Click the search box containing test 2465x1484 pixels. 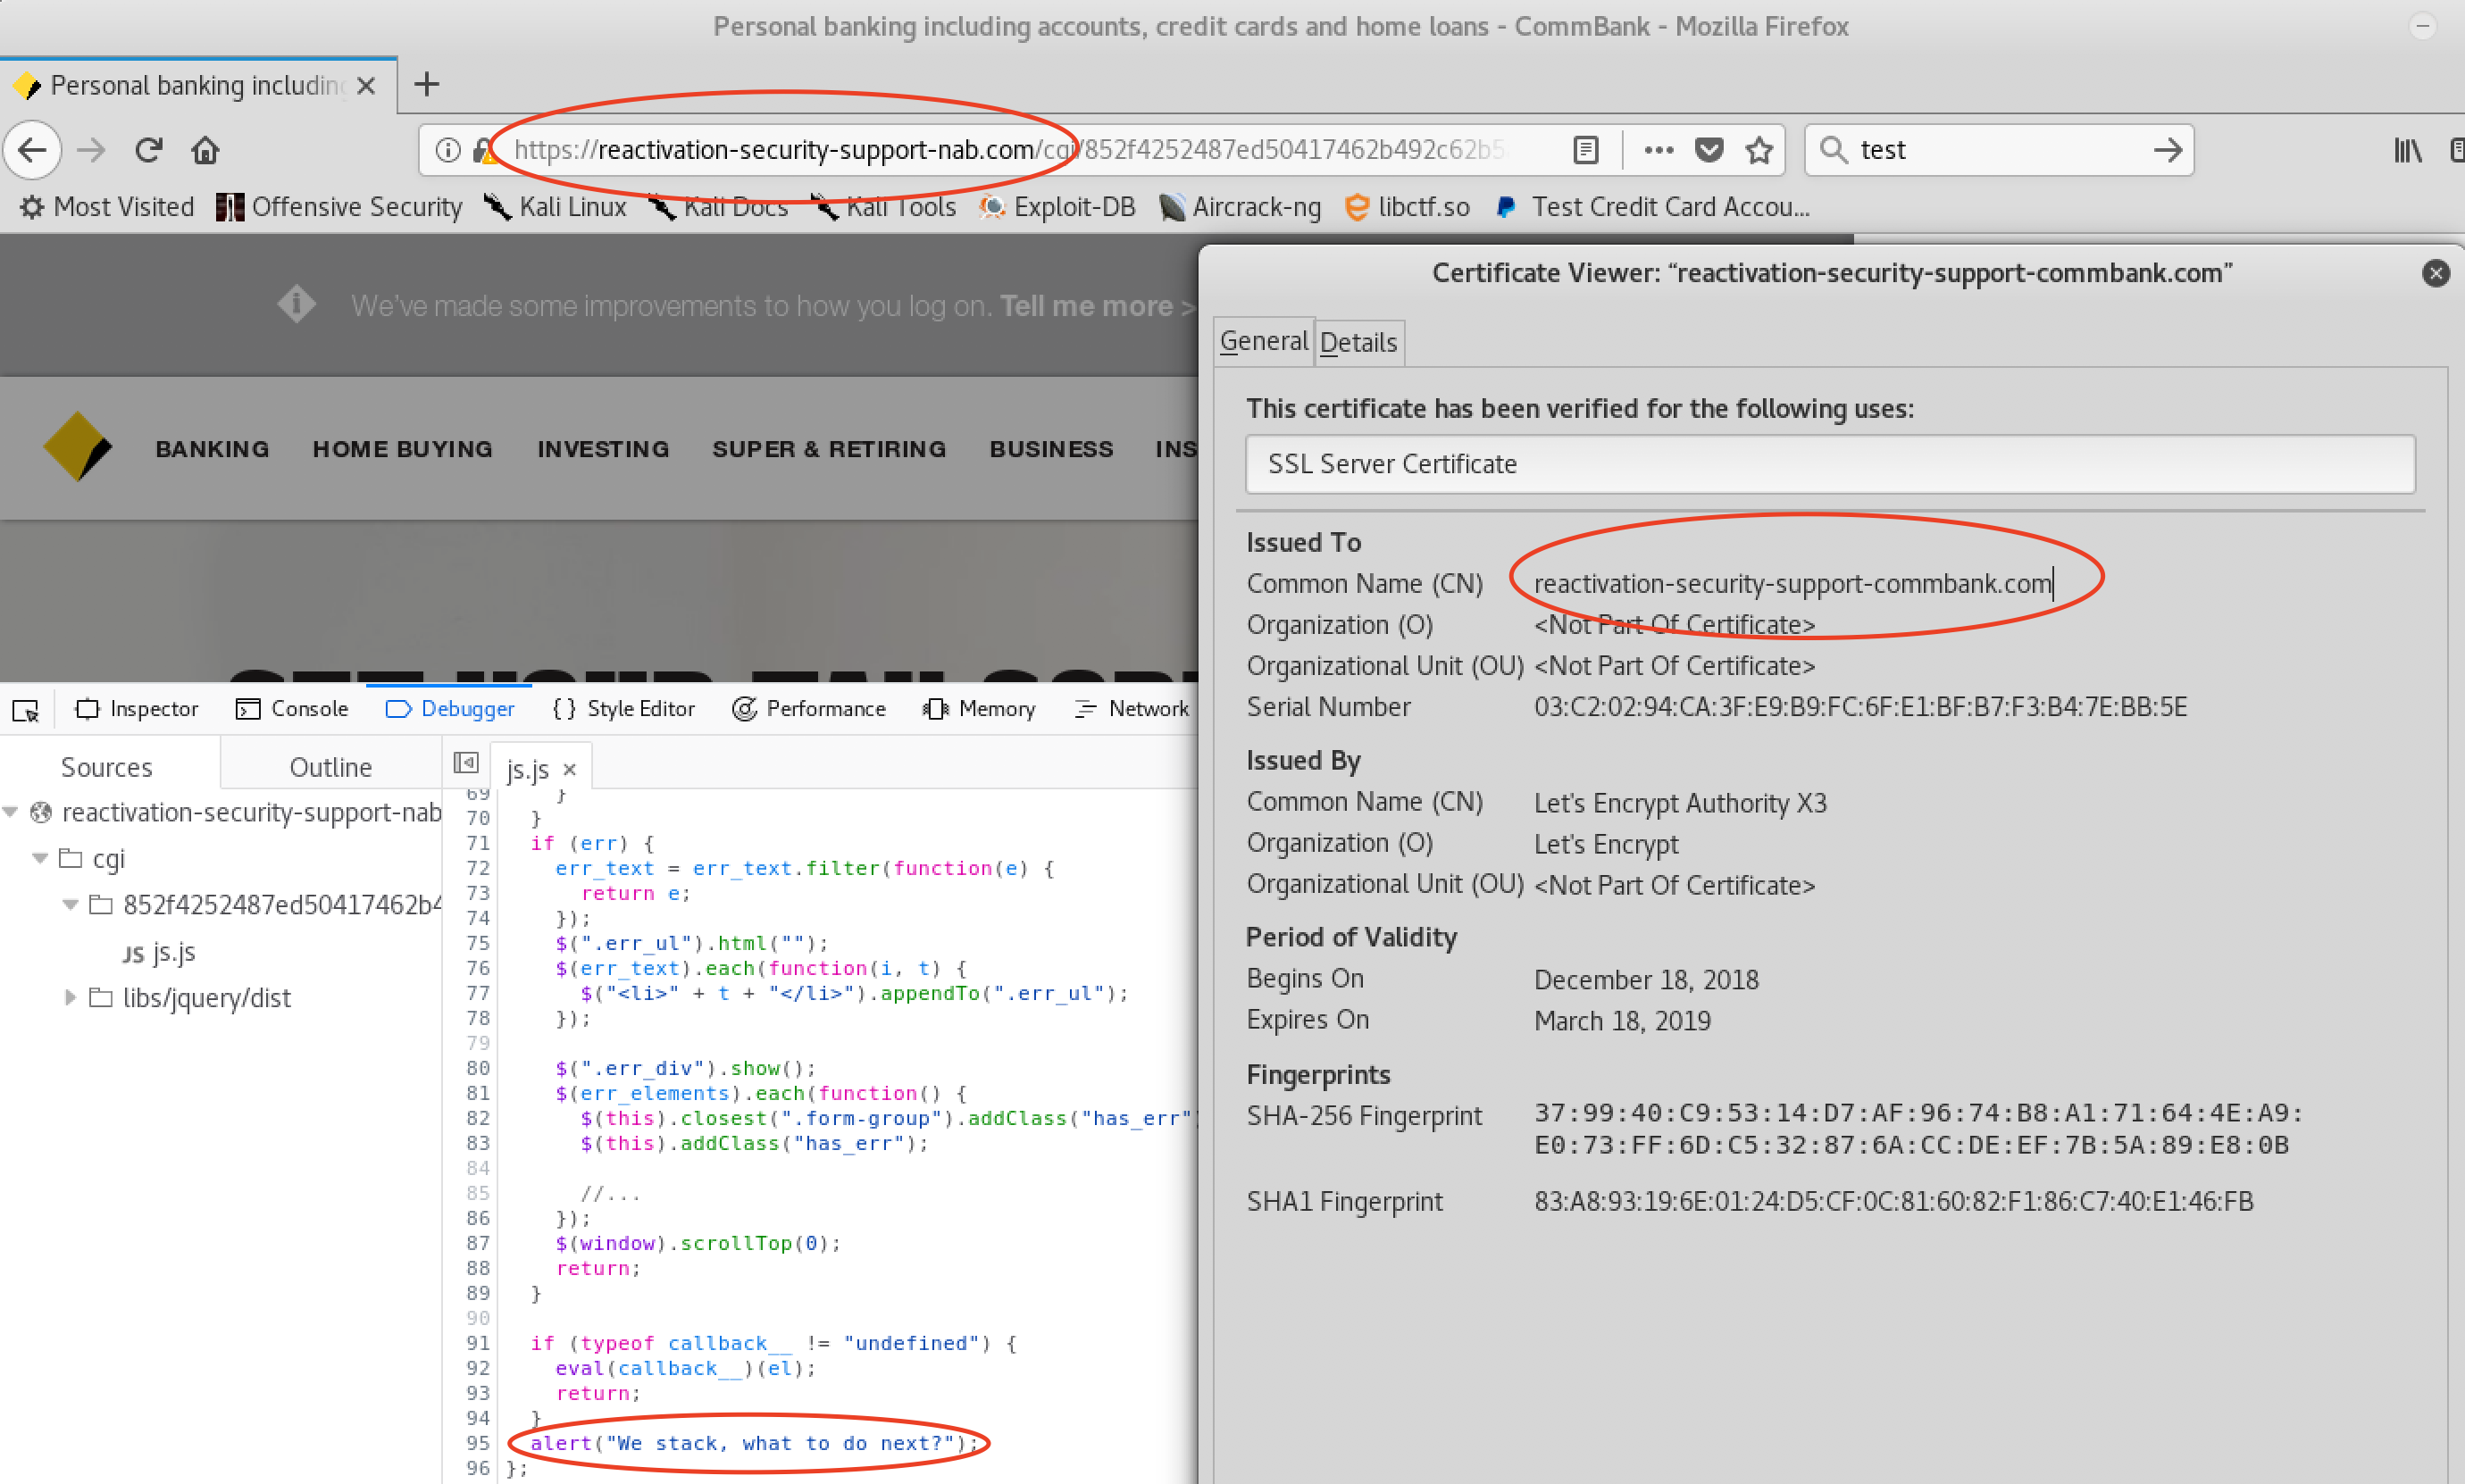pos(1998,150)
